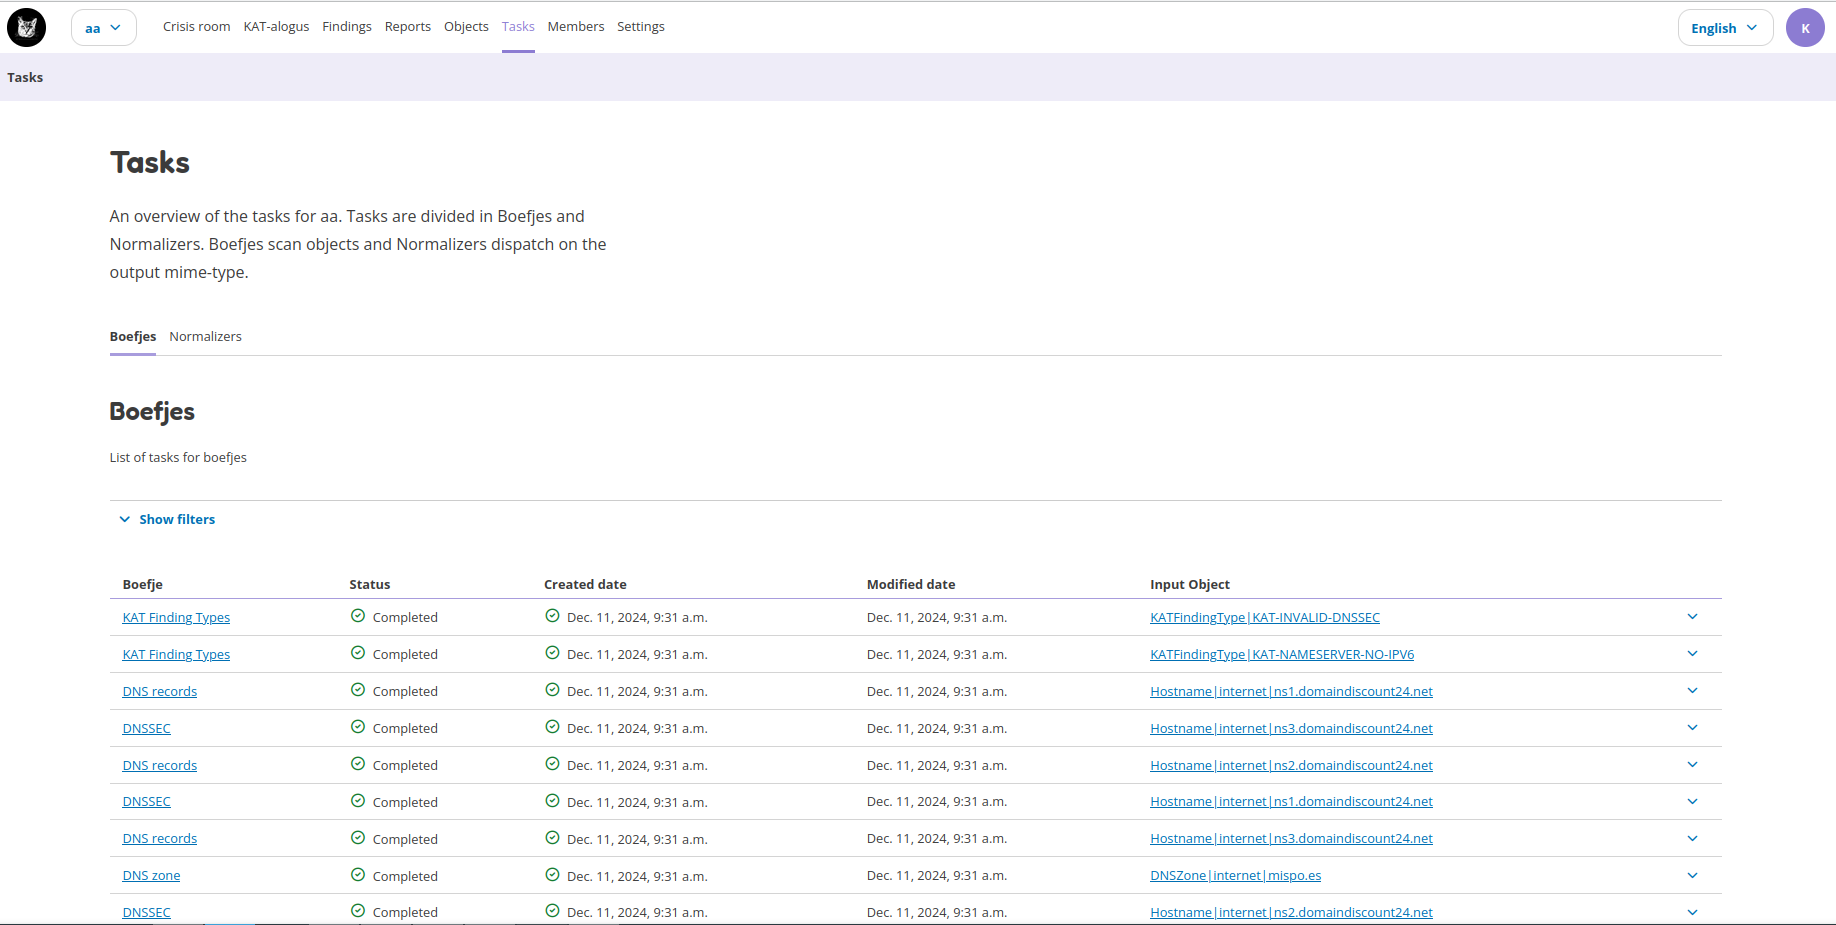Expand the DNS records ns3.domaindiscount24.net row
This screenshot has height=925, width=1836.
(1692, 839)
